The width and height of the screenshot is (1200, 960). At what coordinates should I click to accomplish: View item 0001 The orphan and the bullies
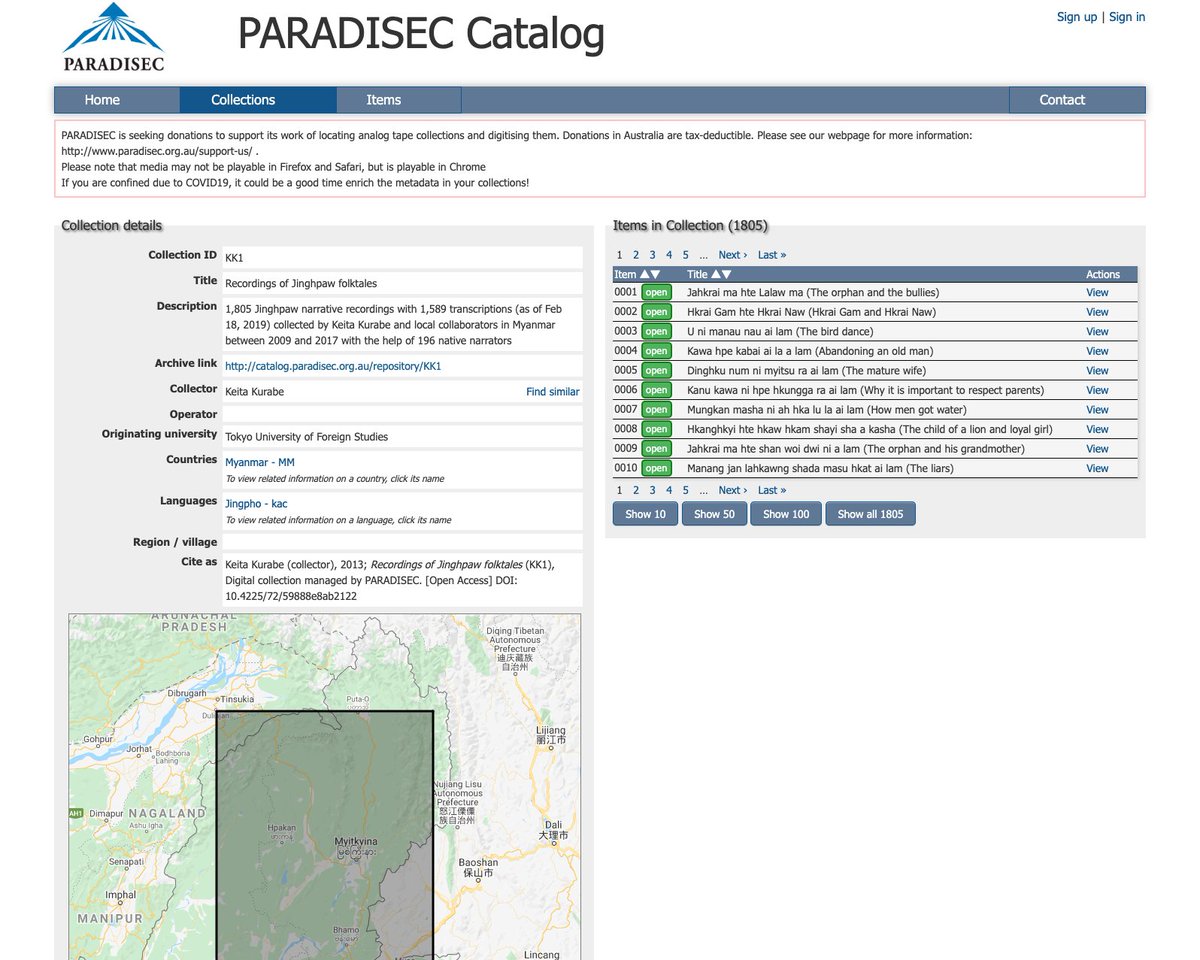point(1097,293)
